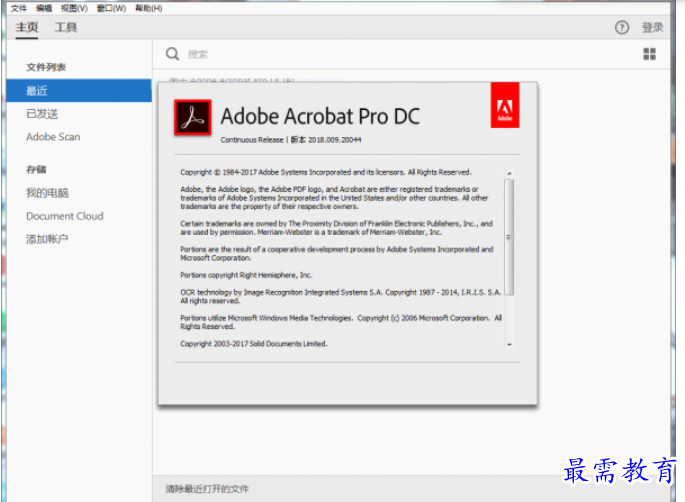Image resolution: width=685 pixels, height=502 pixels.
Task: Click the red Adobe logo badge
Action: 505,105
